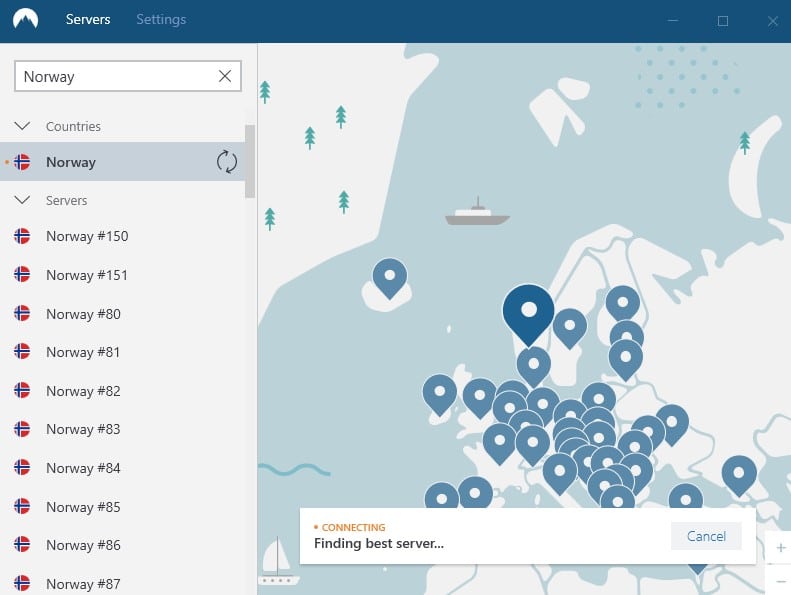Screen dimensions: 791x595
Task: Cancel the connection attempt
Action: (x=706, y=536)
